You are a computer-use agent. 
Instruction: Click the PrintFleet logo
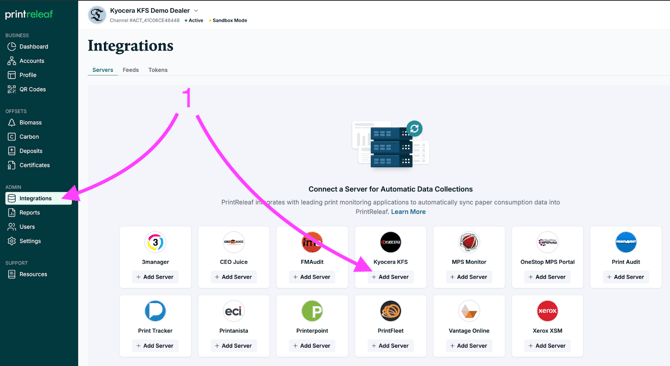click(x=391, y=311)
